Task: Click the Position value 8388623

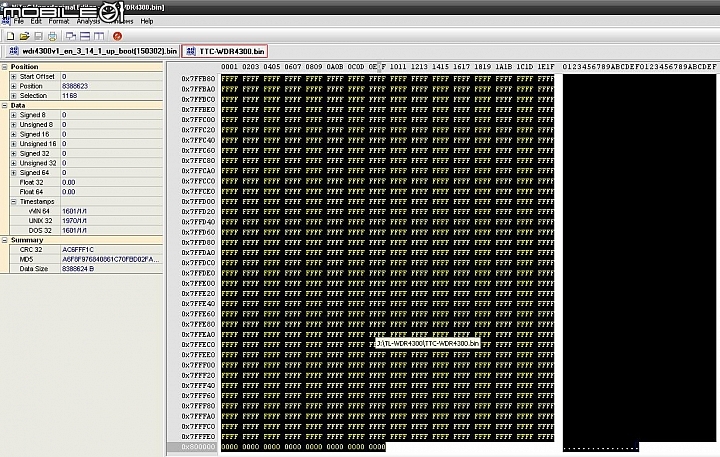Action: tap(75, 86)
